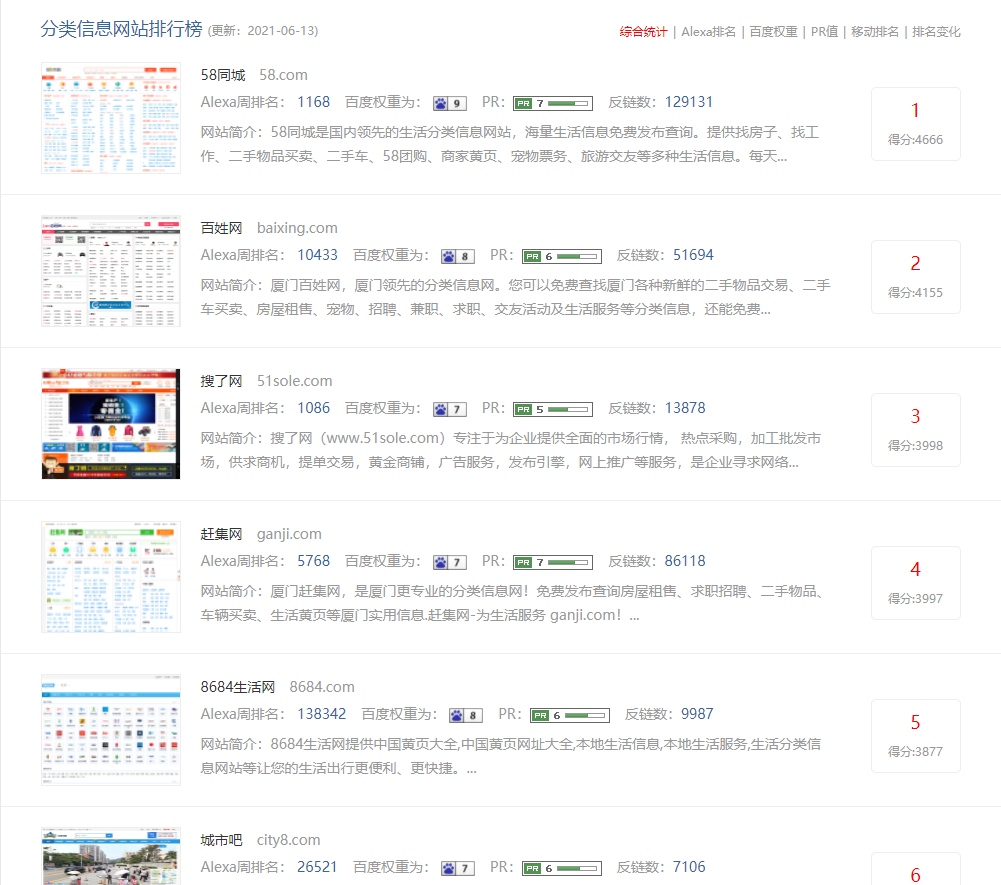This screenshot has height=885, width=1001.
Task: Click the rank 2 score box 得分:4155
Action: pyautogui.click(x=915, y=277)
